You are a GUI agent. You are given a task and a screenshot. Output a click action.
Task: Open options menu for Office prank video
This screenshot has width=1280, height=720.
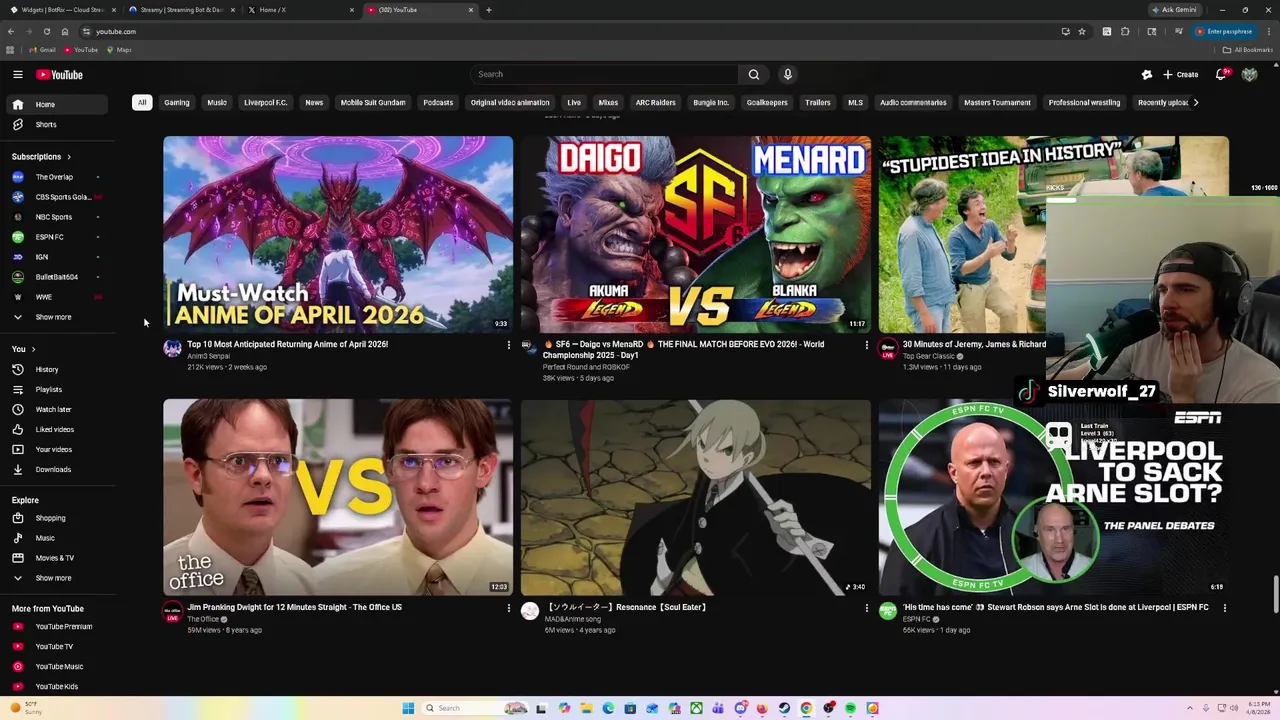click(x=508, y=608)
